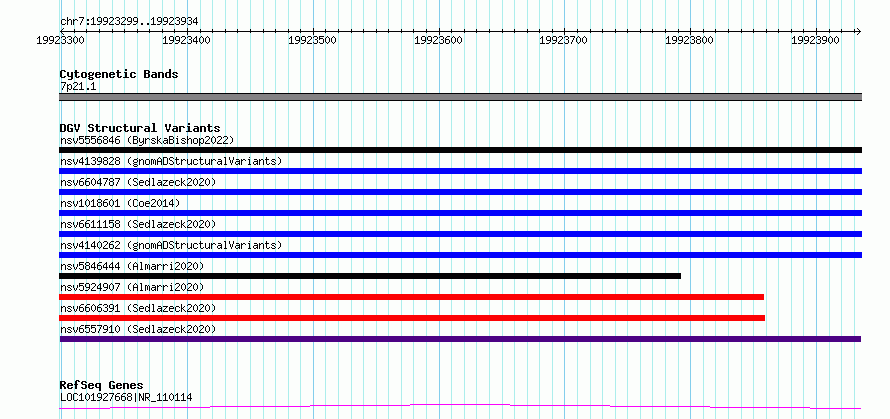This screenshot has height=419, width=890.
Task: Click ruler position 19923900
Action: [x=816, y=40]
